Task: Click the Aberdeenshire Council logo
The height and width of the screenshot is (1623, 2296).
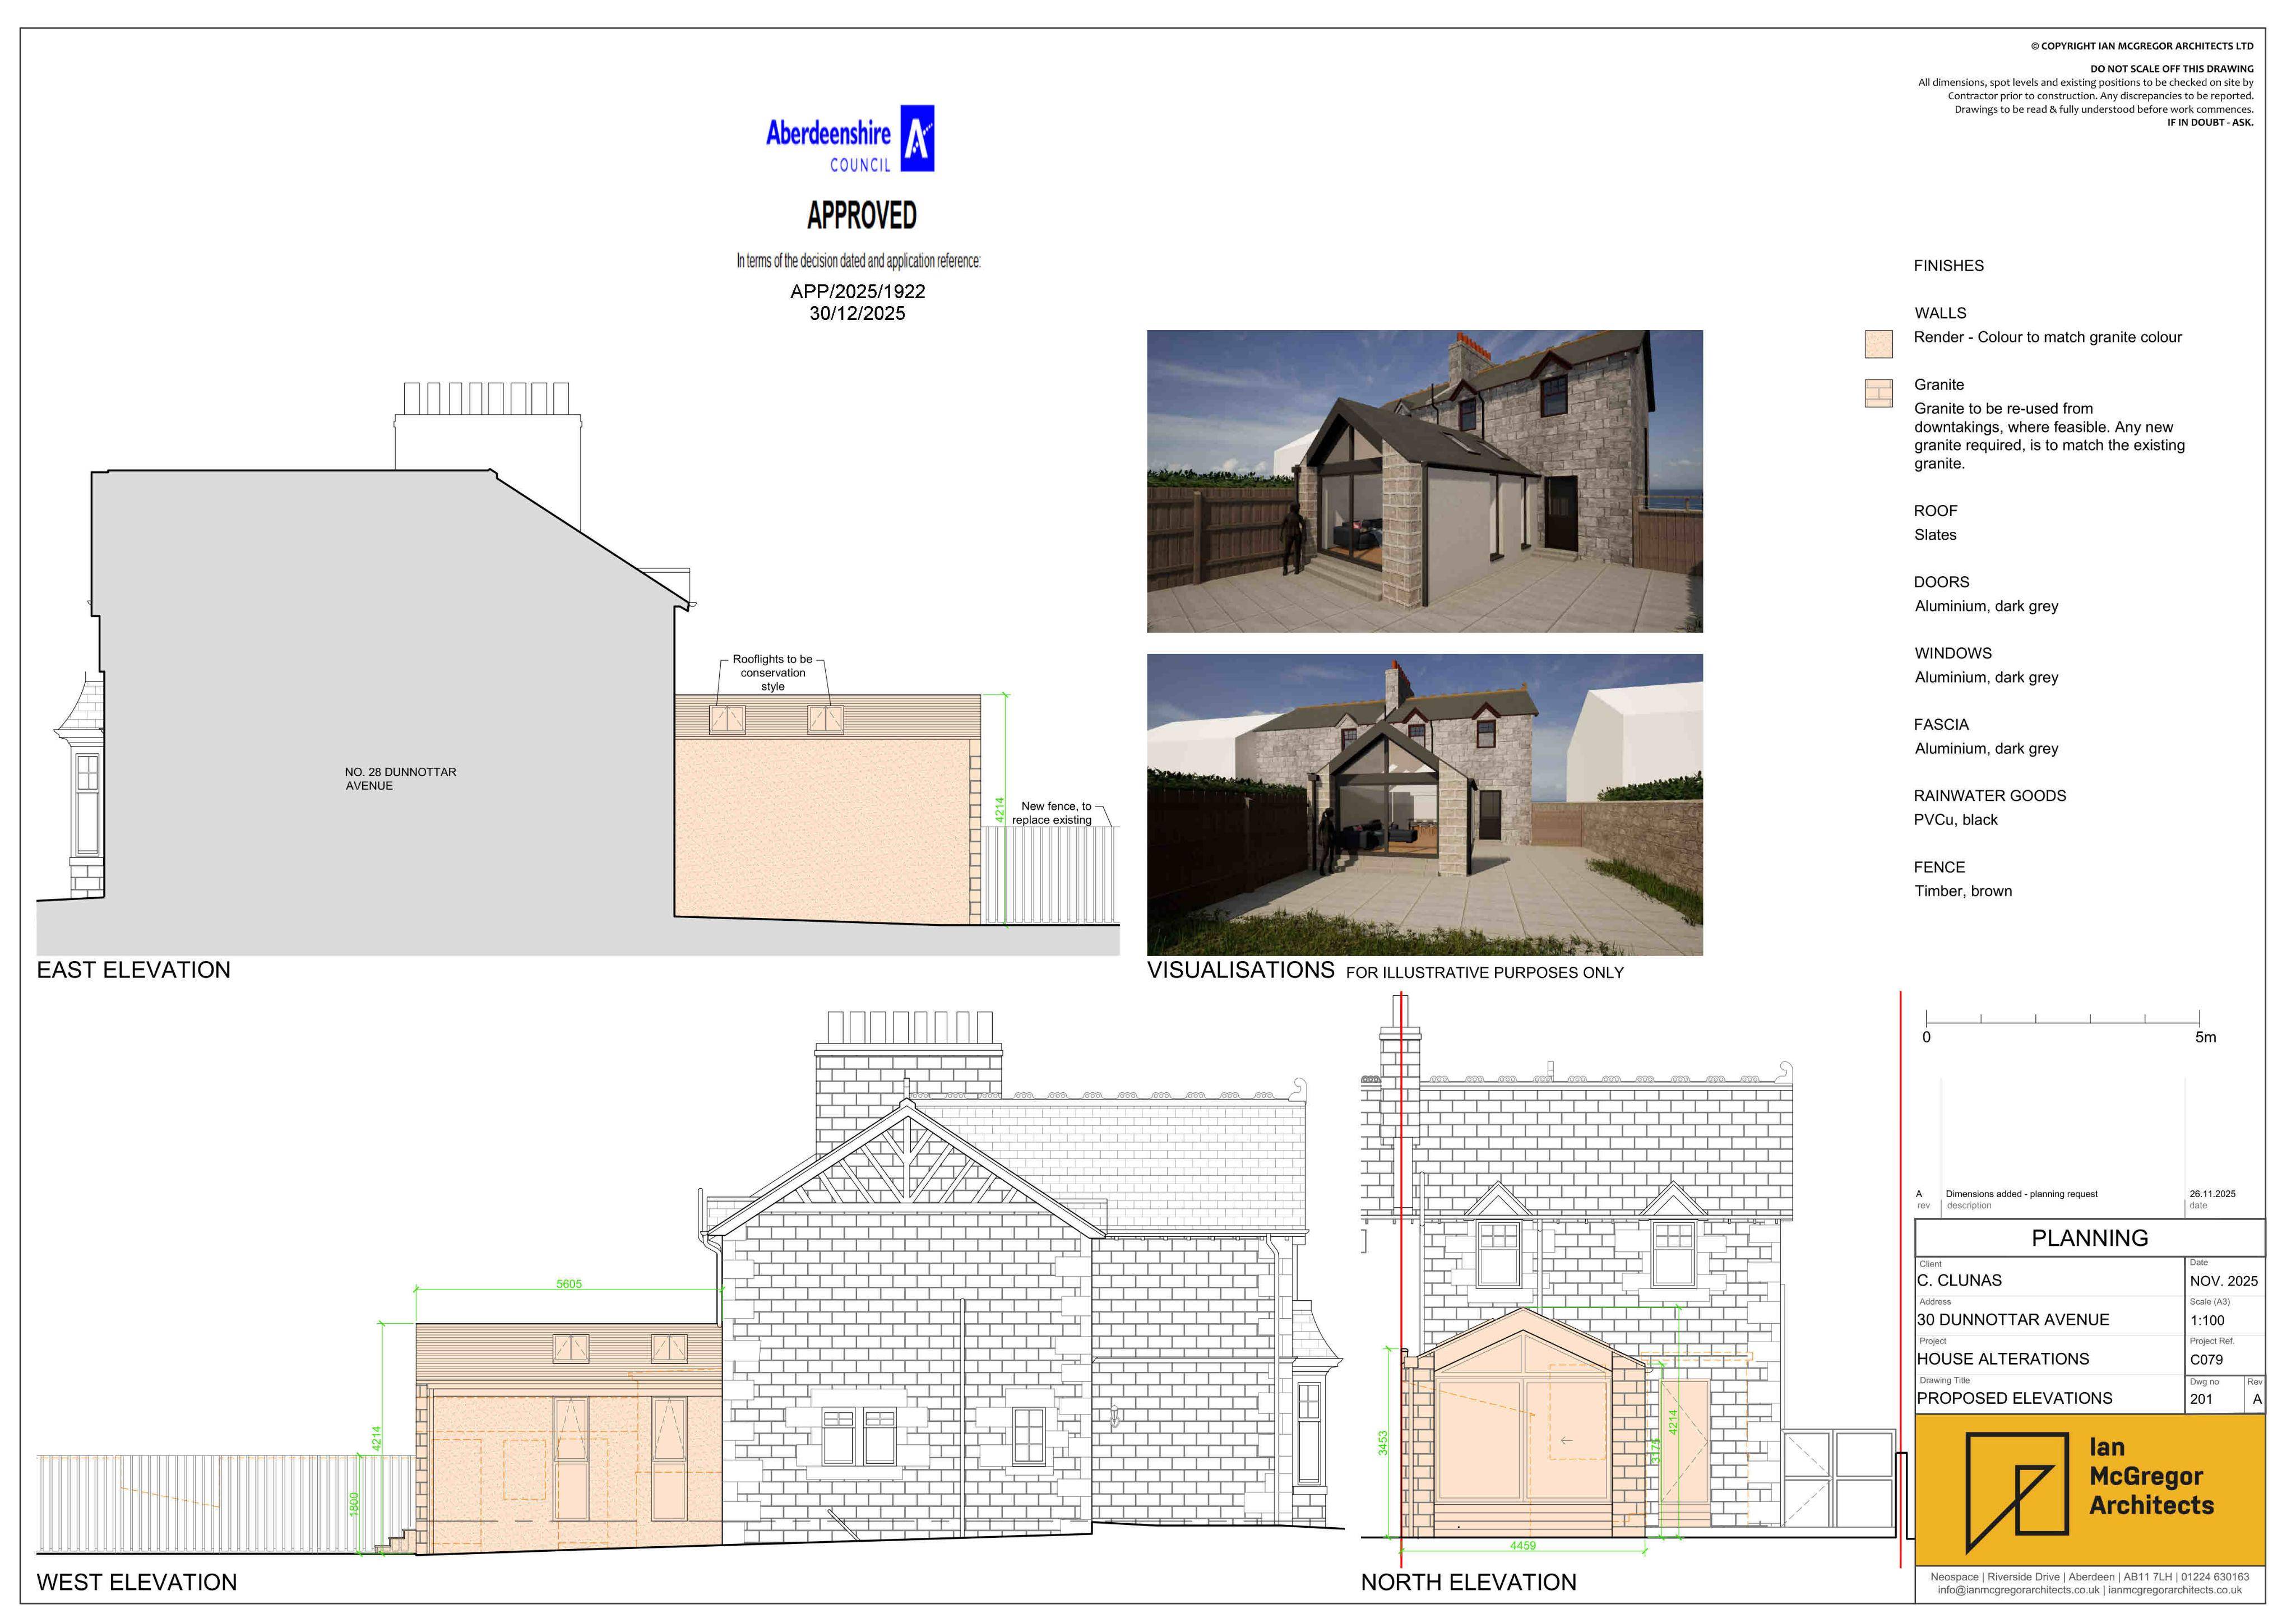Action: pyautogui.click(x=849, y=138)
